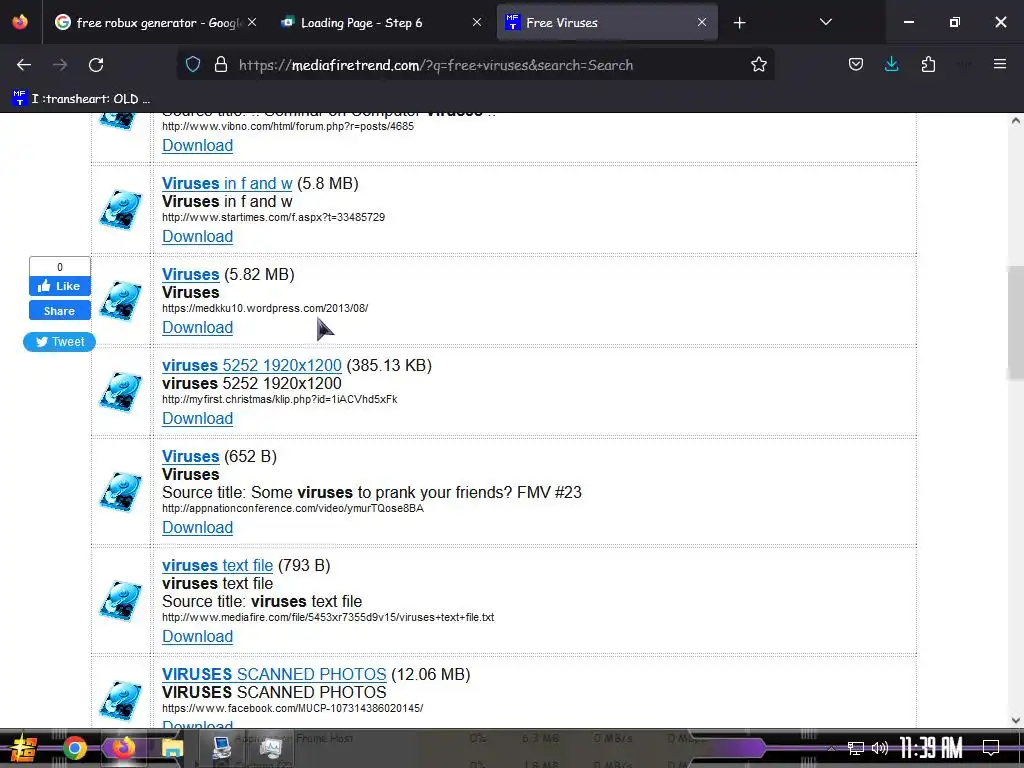Image resolution: width=1024 pixels, height=768 pixels.
Task: Click disk icon beside Viruses in f and w
Action: [120, 210]
